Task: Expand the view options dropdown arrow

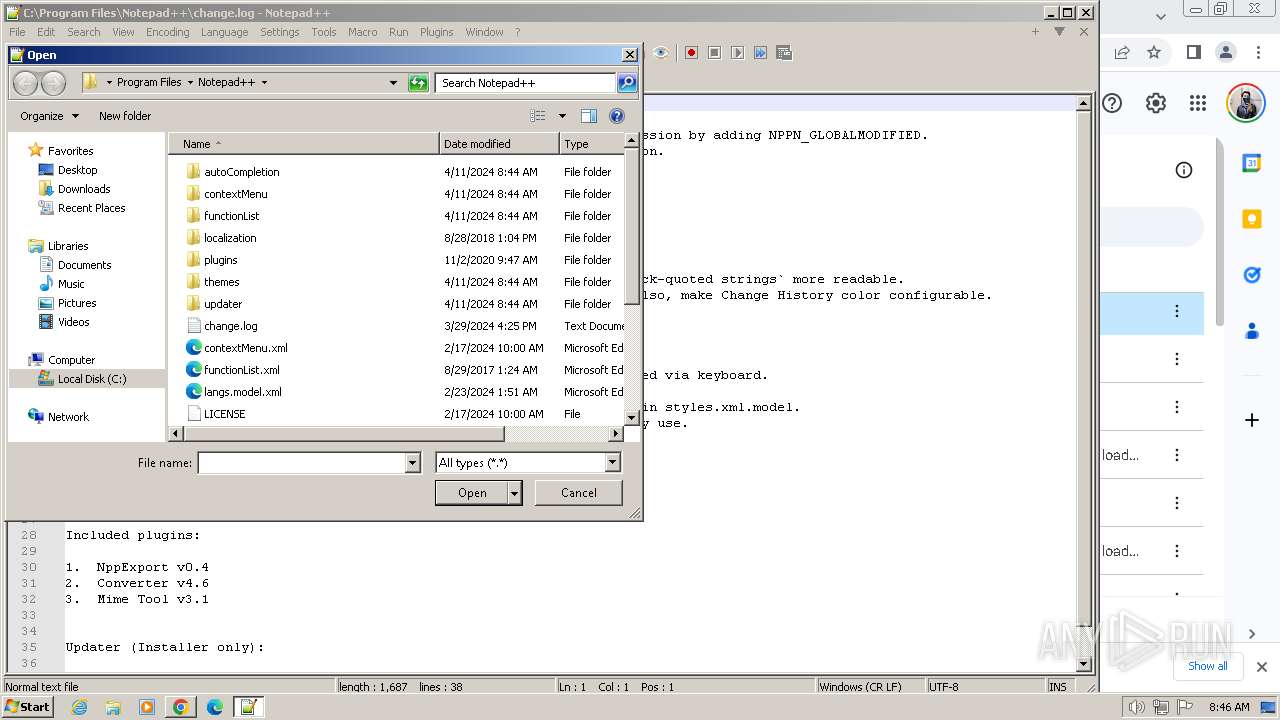Action: [x=562, y=116]
